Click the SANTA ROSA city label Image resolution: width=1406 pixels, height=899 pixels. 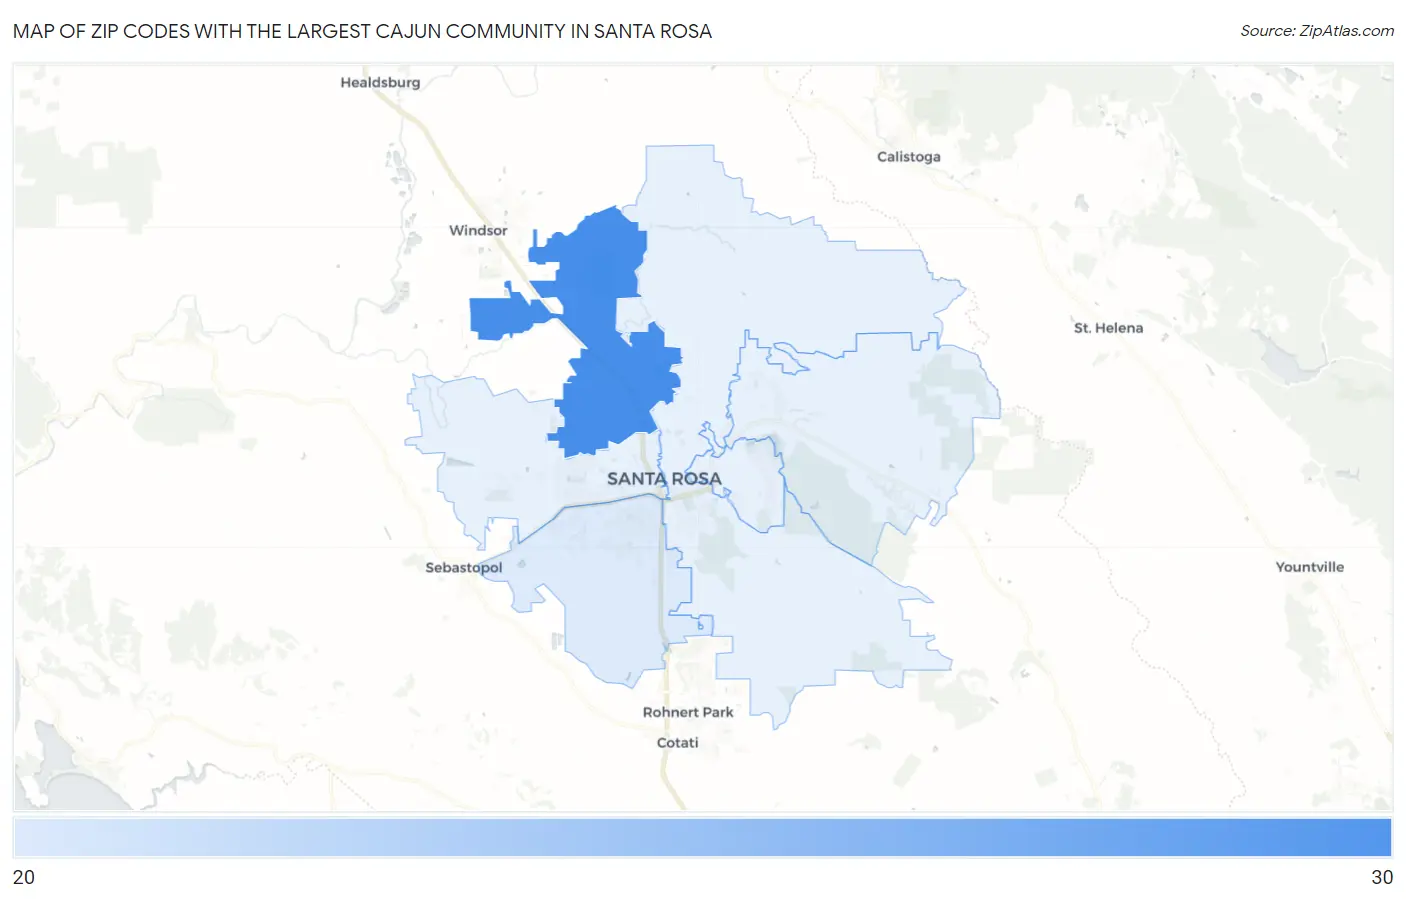pos(664,479)
